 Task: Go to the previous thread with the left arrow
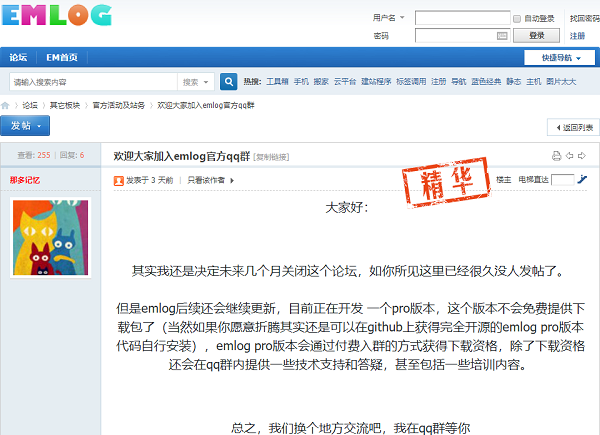click(569, 156)
